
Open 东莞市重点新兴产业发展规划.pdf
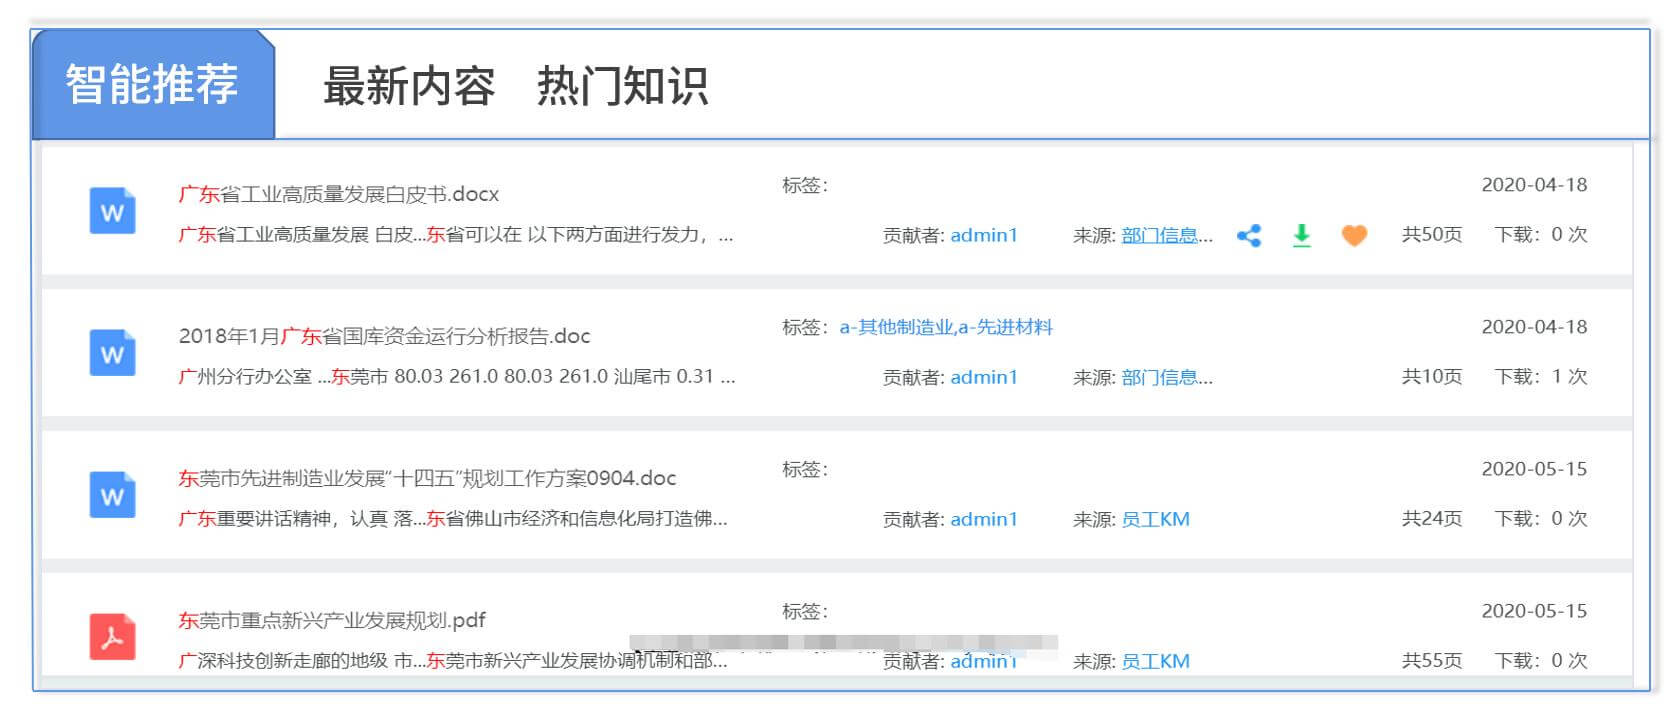pyautogui.click(x=331, y=620)
